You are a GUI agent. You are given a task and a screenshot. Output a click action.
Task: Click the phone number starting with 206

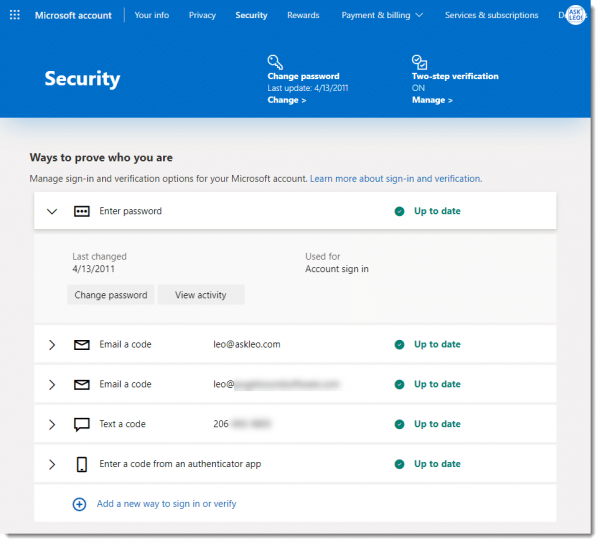click(x=242, y=424)
